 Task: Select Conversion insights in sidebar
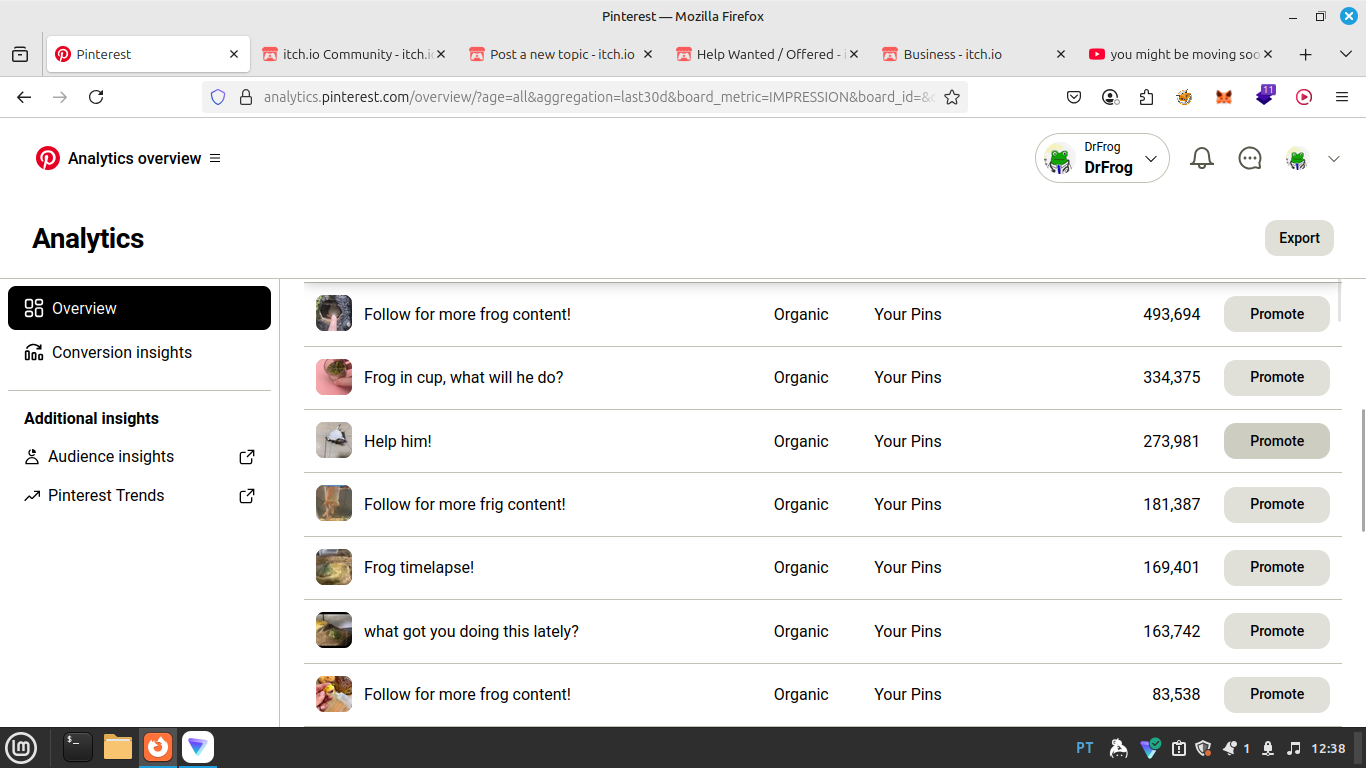pos(122,352)
